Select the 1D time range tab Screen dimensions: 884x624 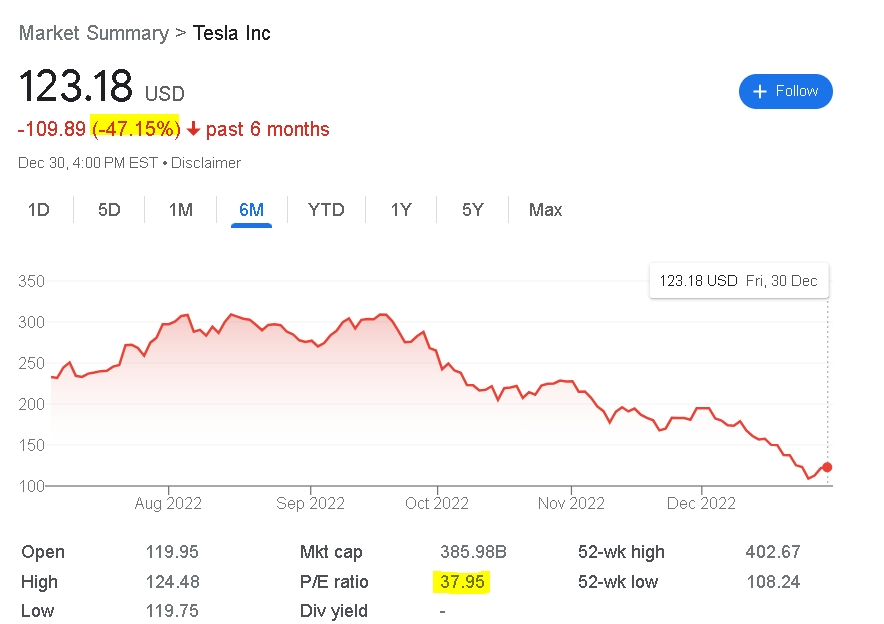(x=39, y=210)
